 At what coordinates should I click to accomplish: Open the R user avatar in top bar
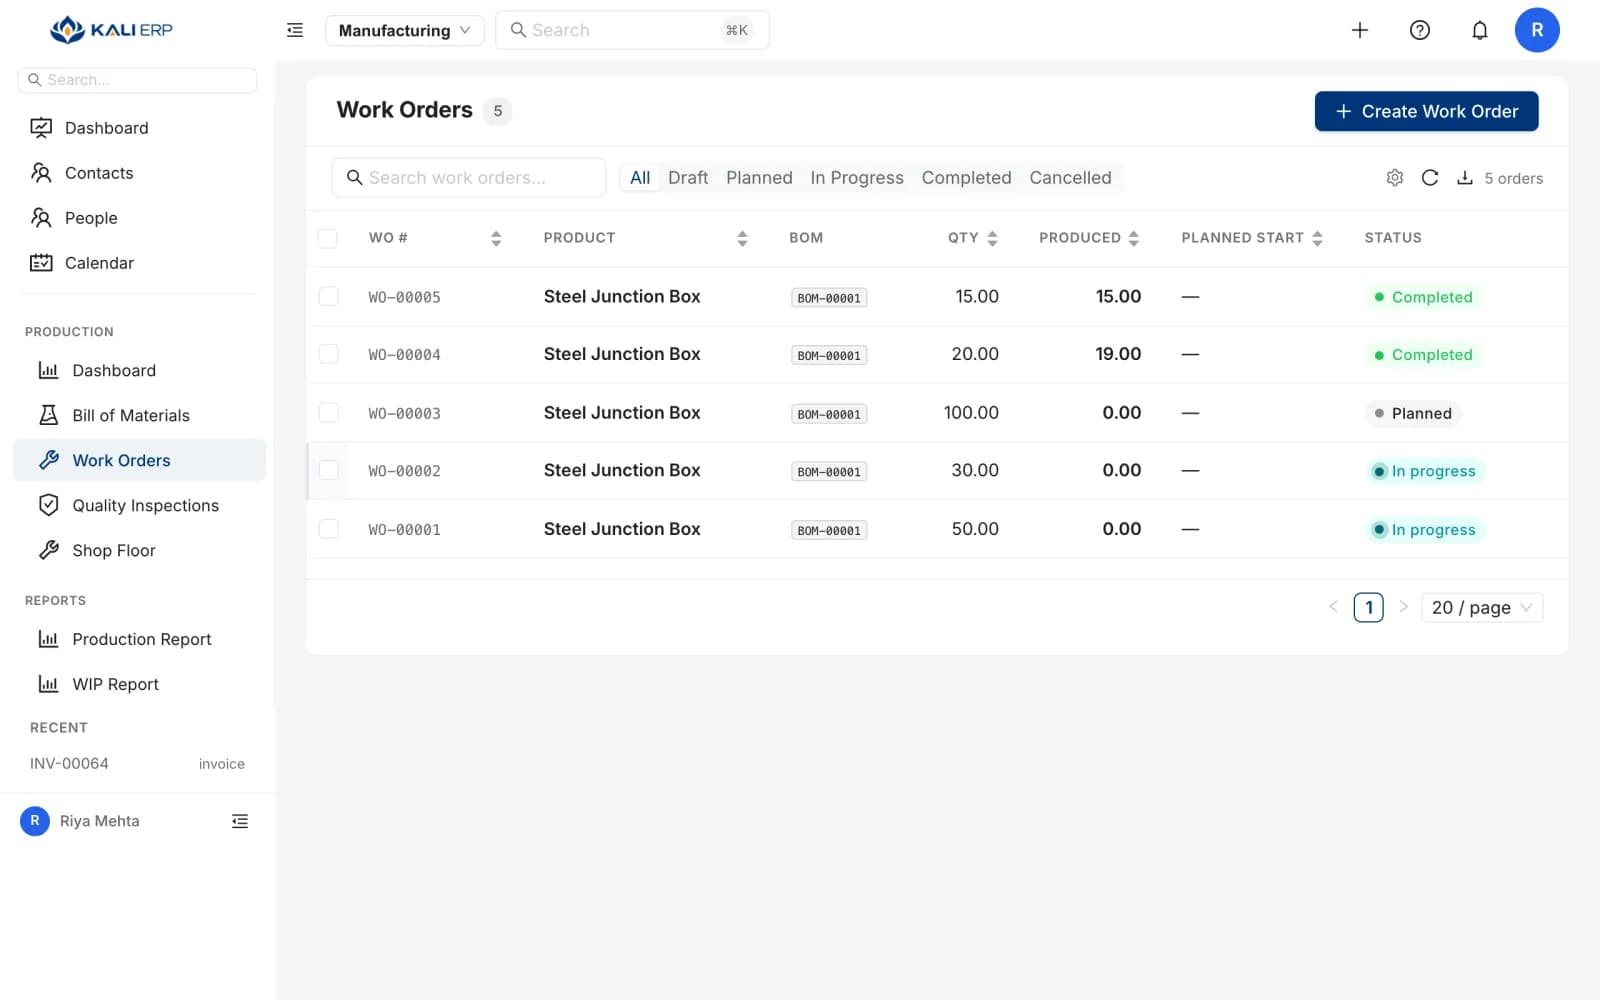tap(1537, 30)
